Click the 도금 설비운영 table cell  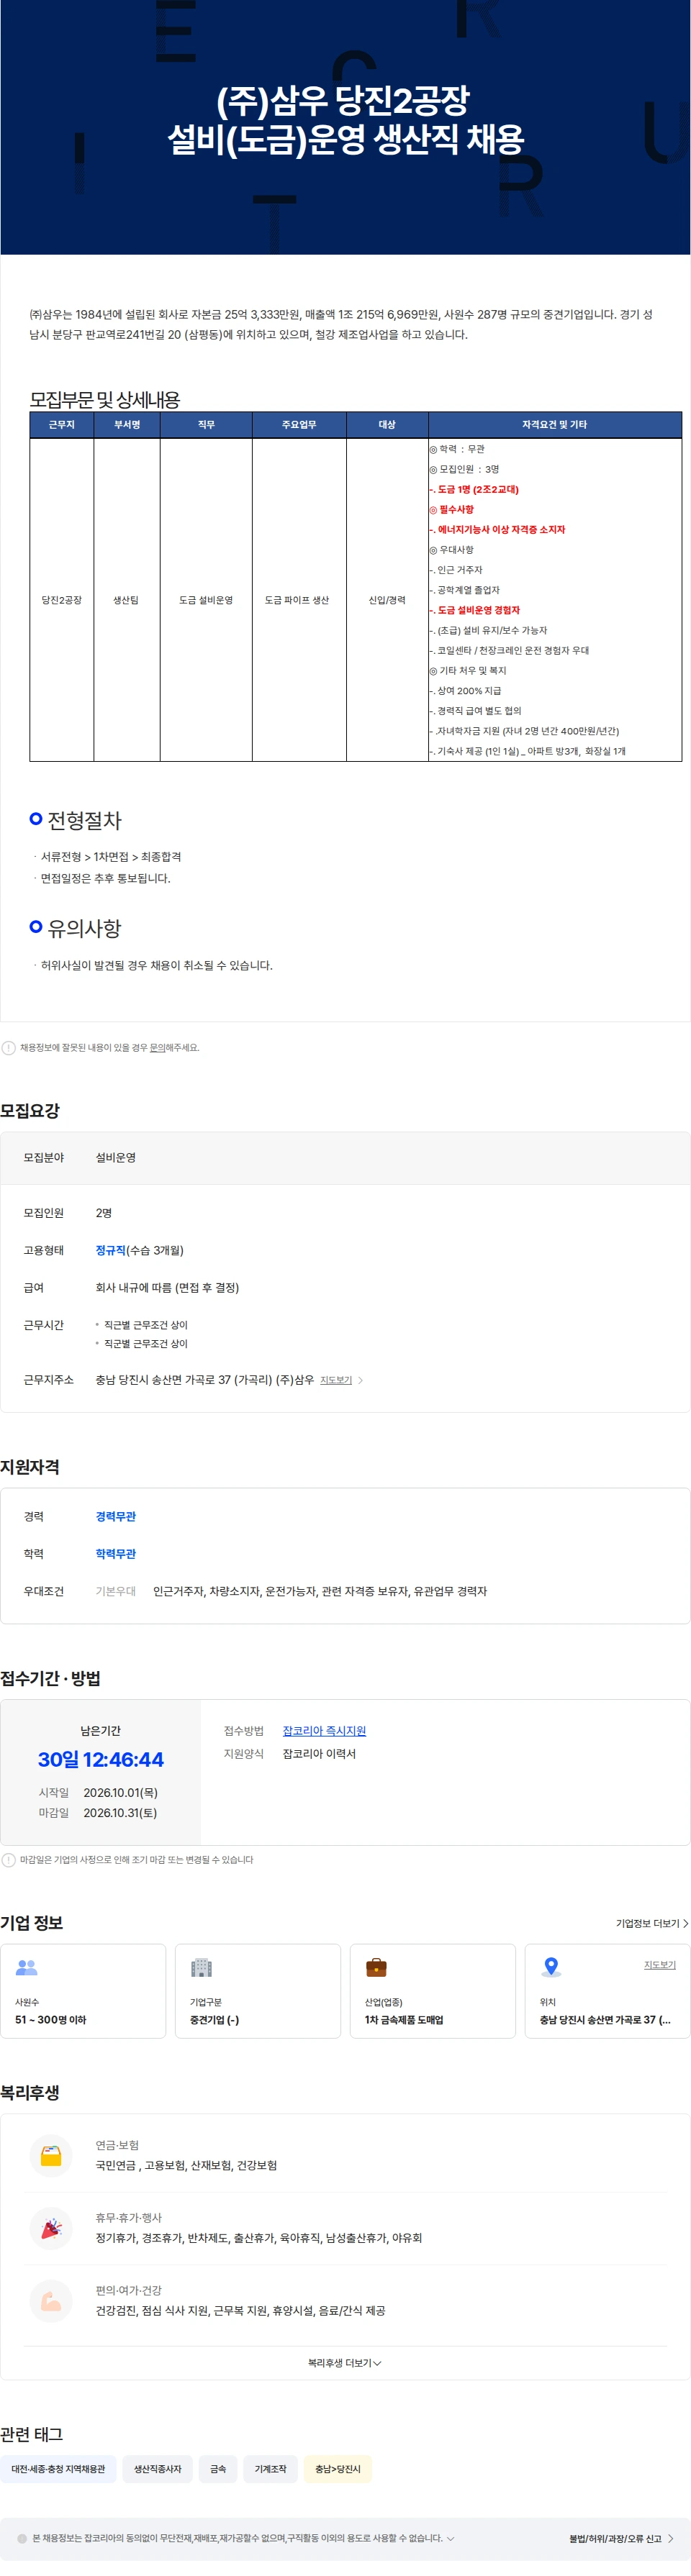206,600
